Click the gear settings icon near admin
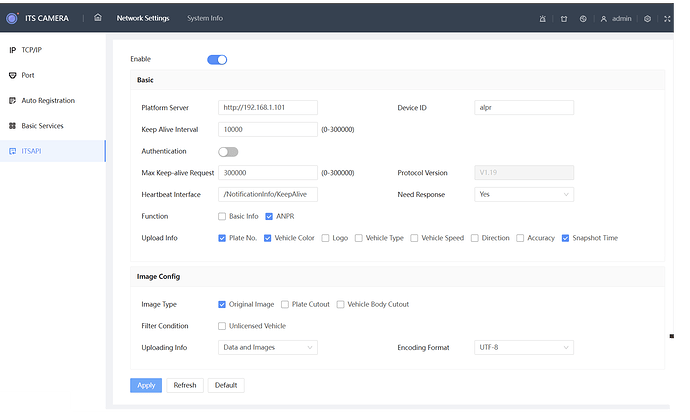This screenshot has width=690, height=420. tap(647, 18)
